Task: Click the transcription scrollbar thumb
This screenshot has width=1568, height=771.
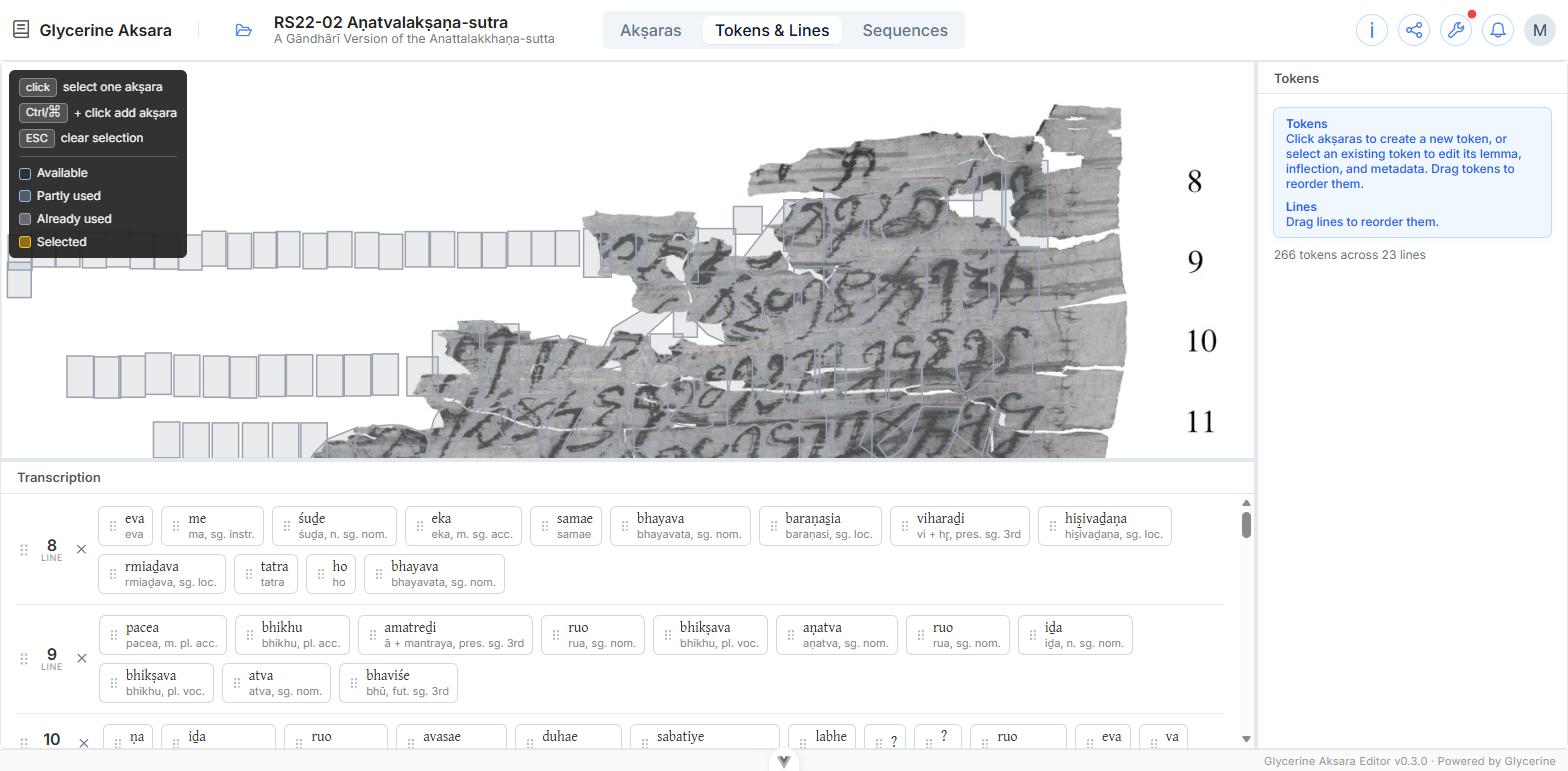Action: point(1246,525)
